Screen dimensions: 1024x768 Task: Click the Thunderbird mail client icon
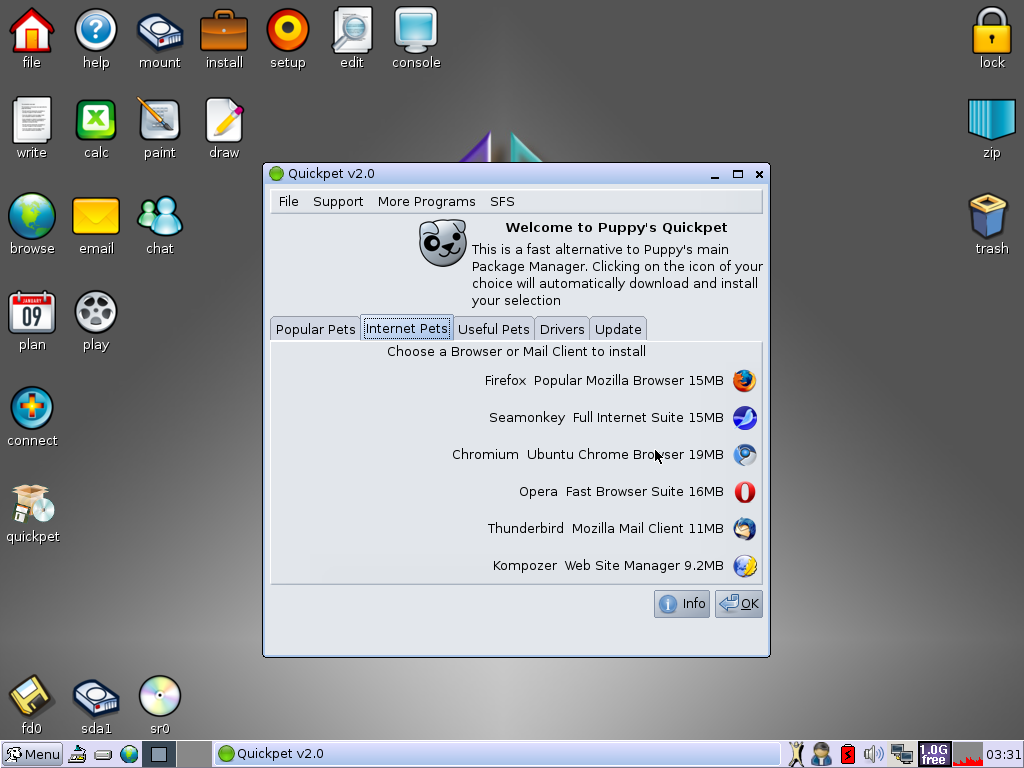(744, 529)
